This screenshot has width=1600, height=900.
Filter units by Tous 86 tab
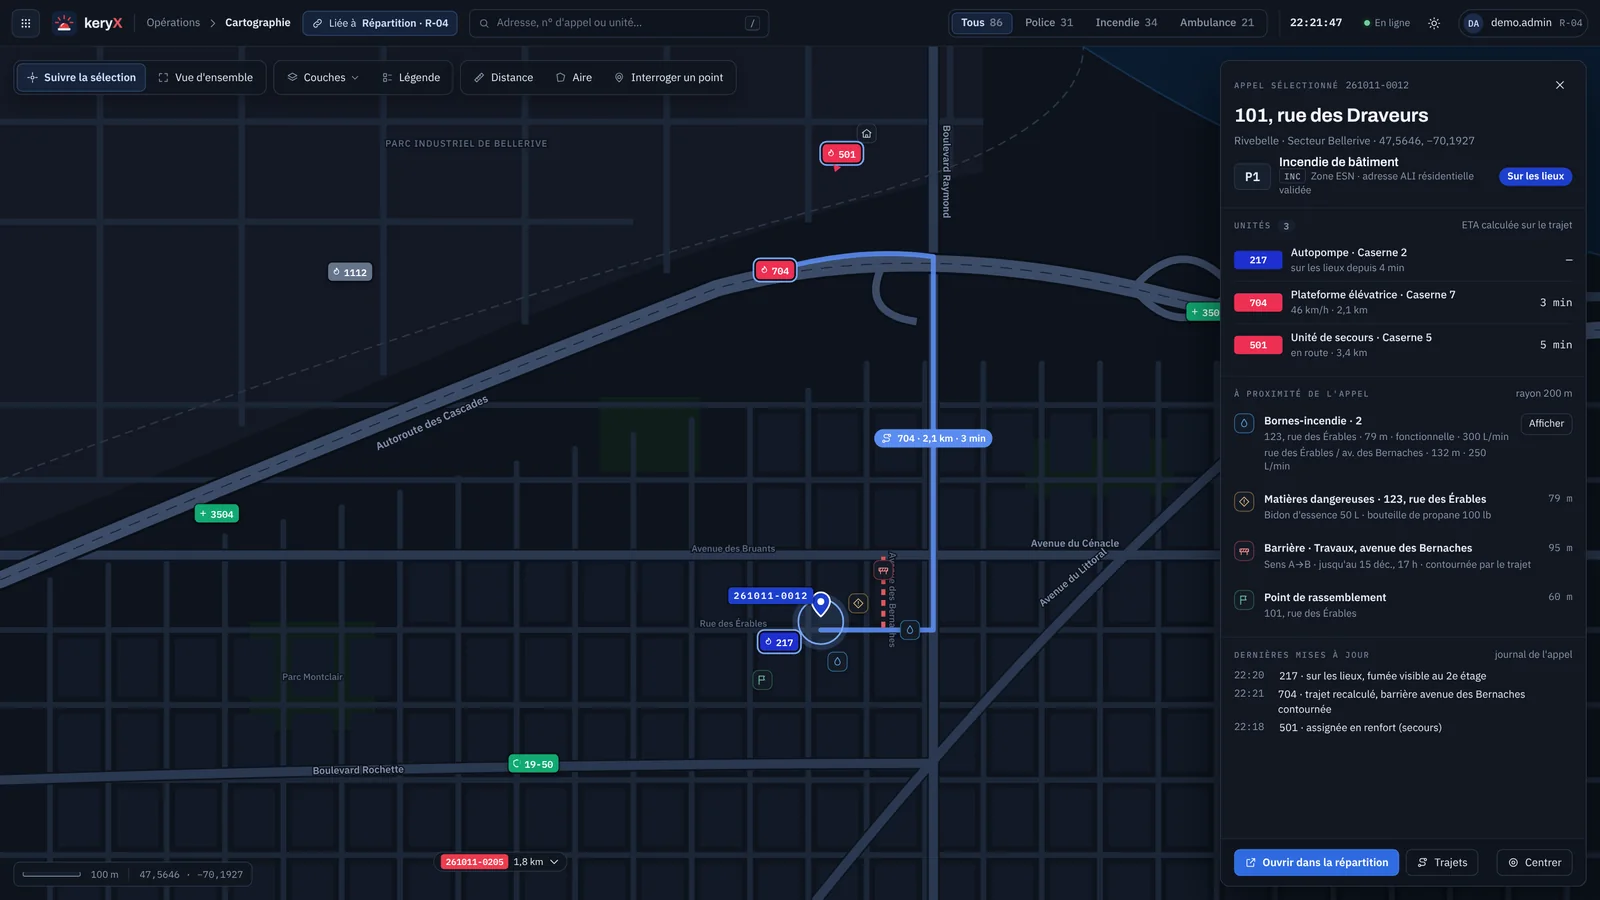point(982,23)
